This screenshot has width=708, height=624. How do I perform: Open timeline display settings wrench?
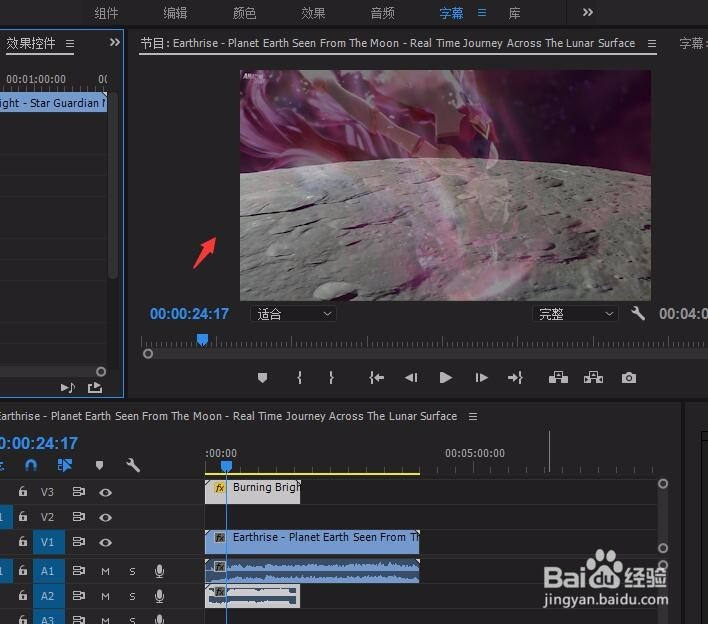click(x=133, y=465)
